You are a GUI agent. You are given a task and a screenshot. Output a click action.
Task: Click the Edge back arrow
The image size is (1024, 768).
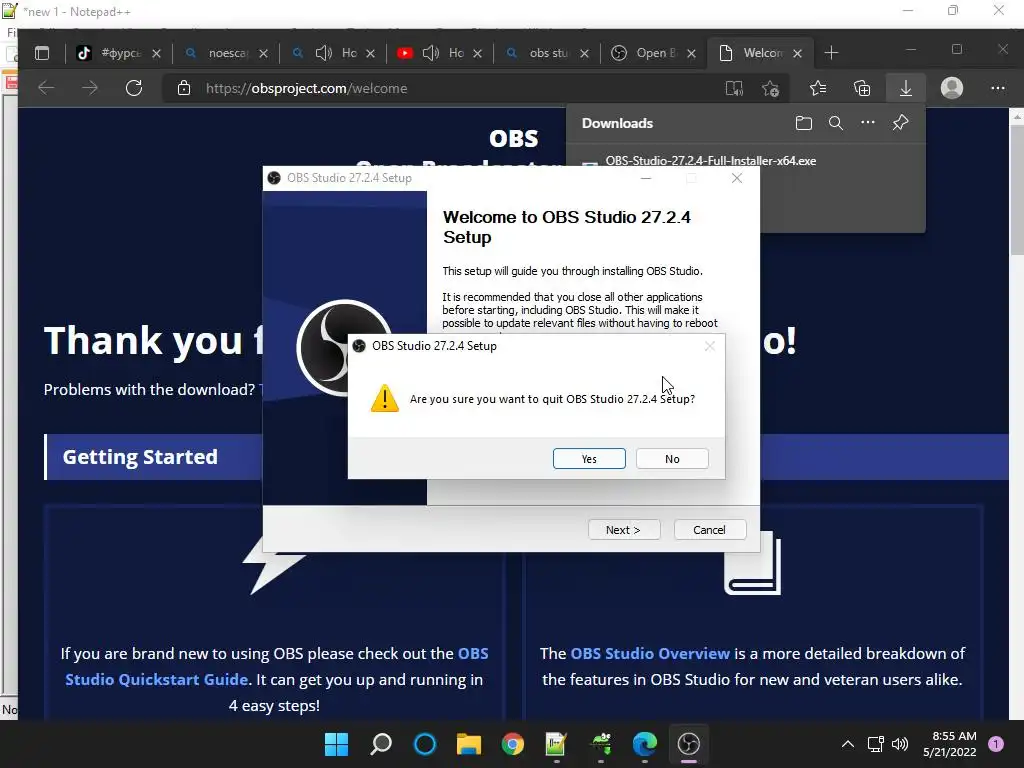(46, 88)
